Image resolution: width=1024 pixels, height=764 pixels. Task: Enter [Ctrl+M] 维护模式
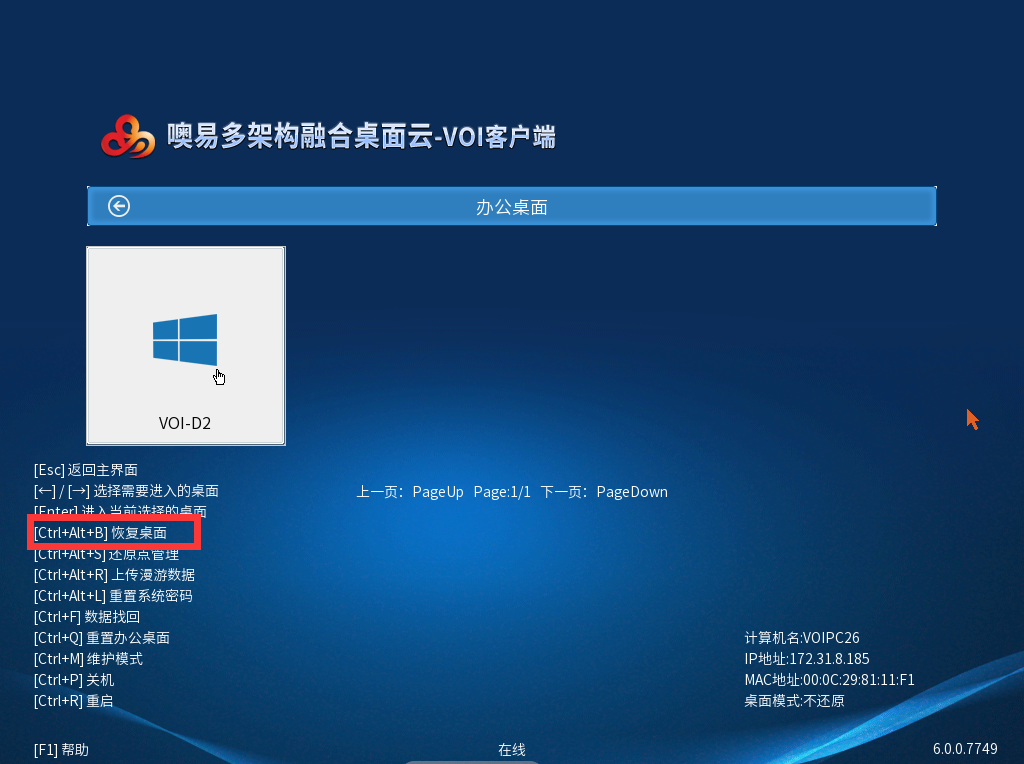[x=88, y=659]
